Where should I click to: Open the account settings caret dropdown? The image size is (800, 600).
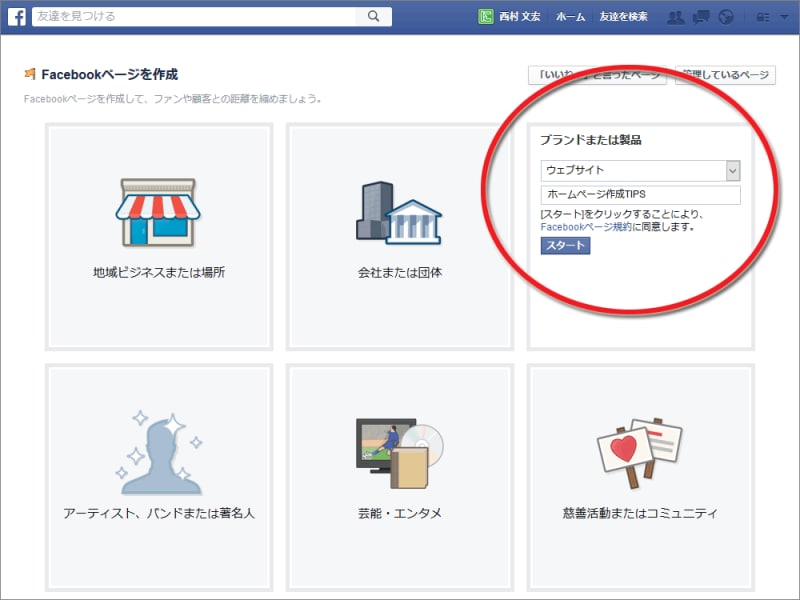click(783, 16)
